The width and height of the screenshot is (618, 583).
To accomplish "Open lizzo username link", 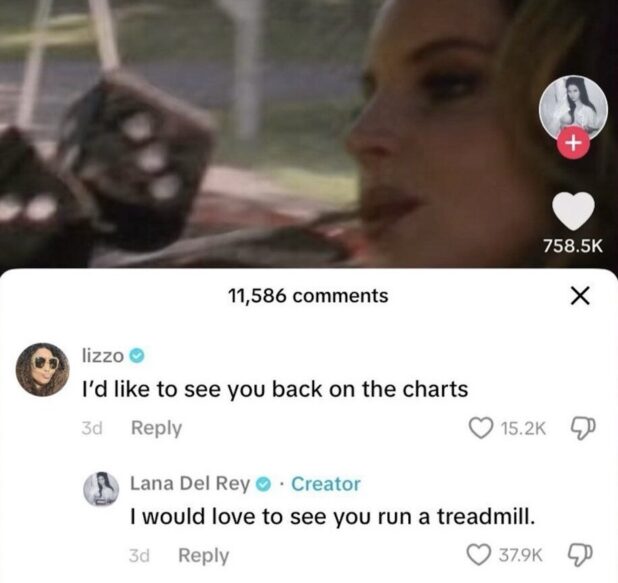I will pos(102,356).
